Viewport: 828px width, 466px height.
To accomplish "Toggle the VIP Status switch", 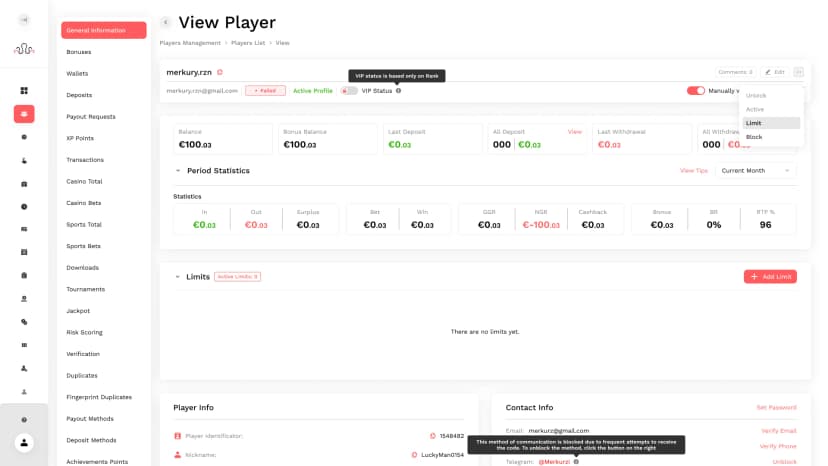I will pos(348,91).
